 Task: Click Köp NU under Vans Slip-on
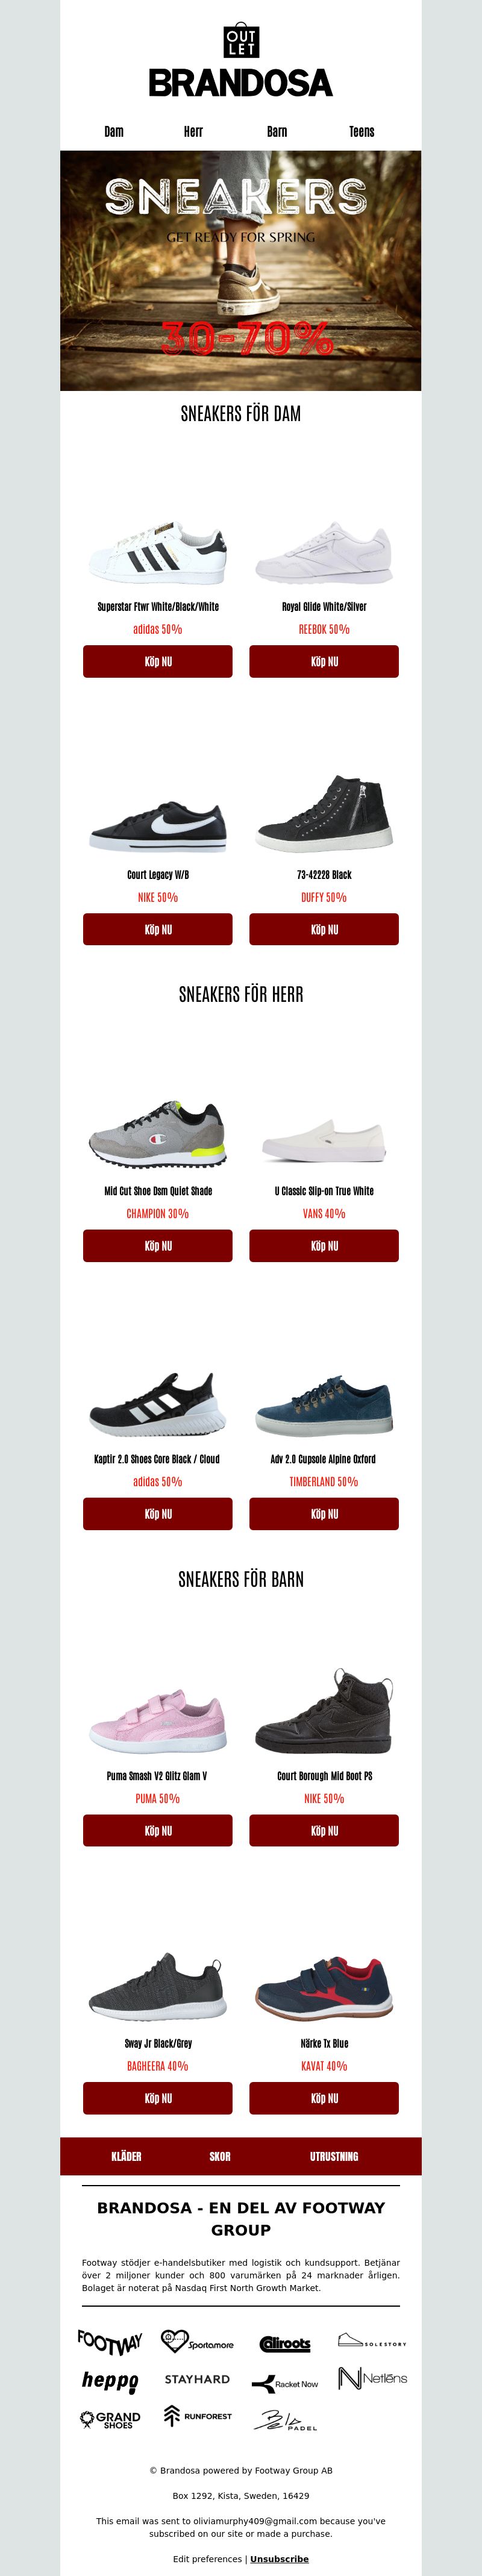(324, 1246)
